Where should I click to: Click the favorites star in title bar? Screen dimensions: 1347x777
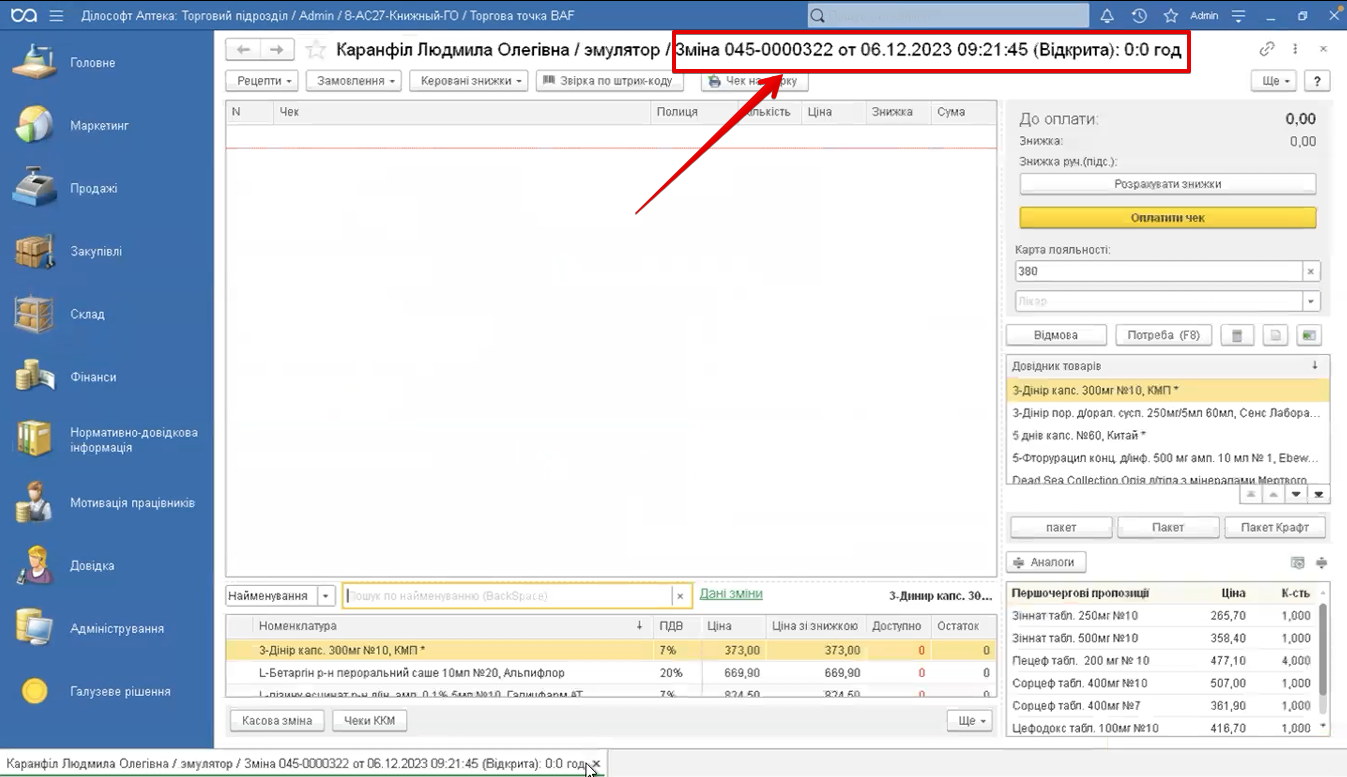(x=1170, y=16)
